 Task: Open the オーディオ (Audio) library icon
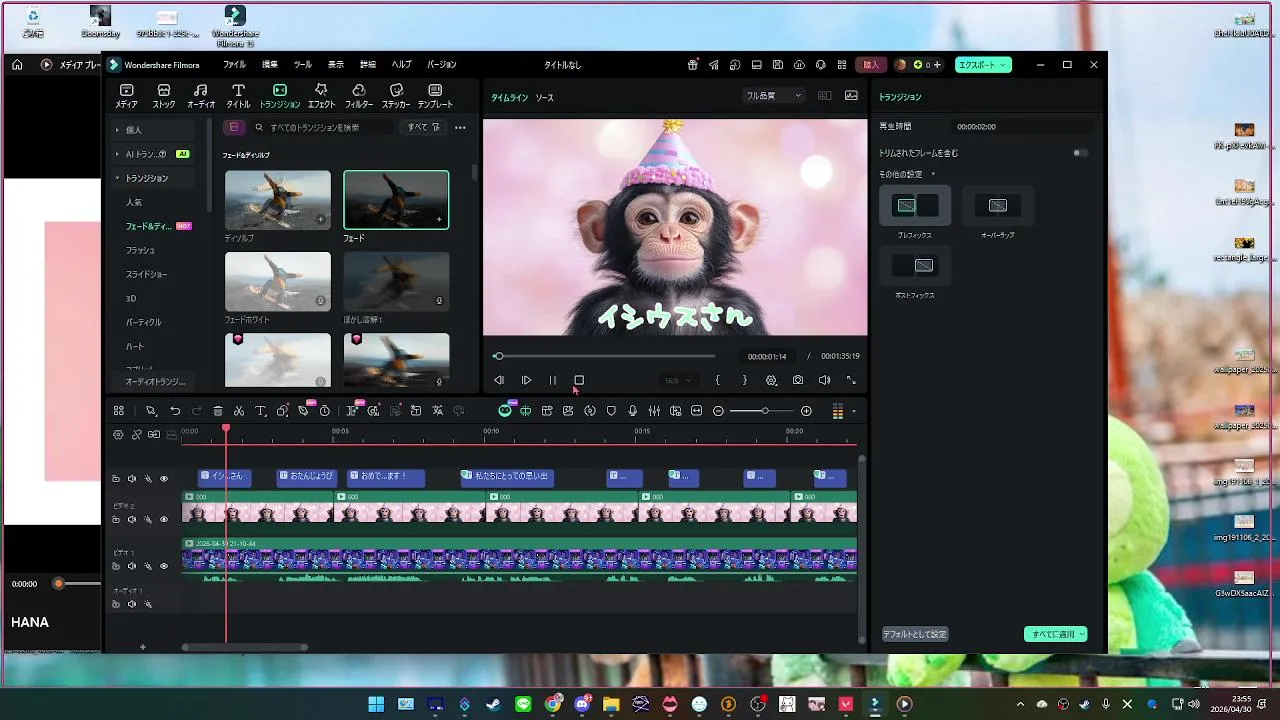coord(201,95)
